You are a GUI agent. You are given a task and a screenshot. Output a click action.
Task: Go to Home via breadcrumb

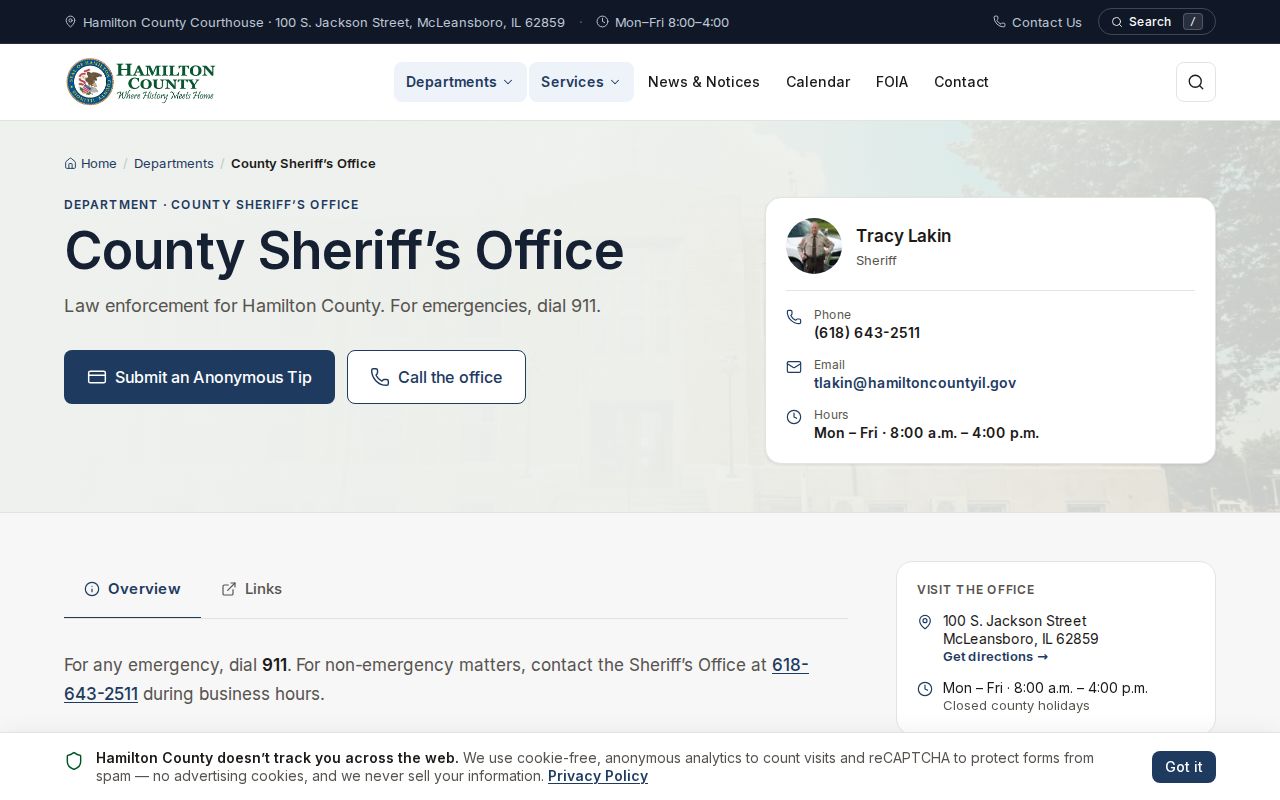click(91, 163)
